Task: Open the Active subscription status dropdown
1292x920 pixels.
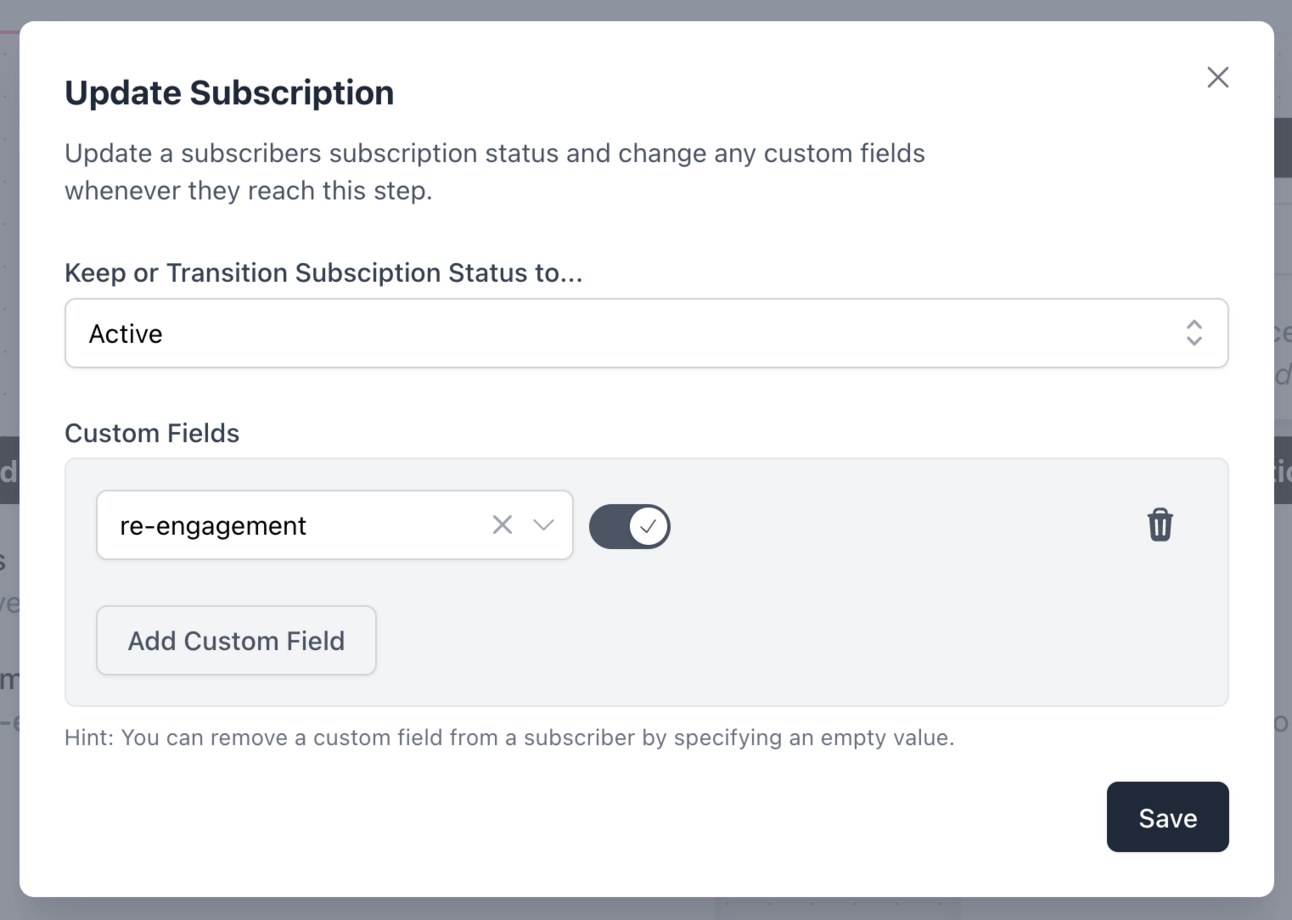Action: 646,333
